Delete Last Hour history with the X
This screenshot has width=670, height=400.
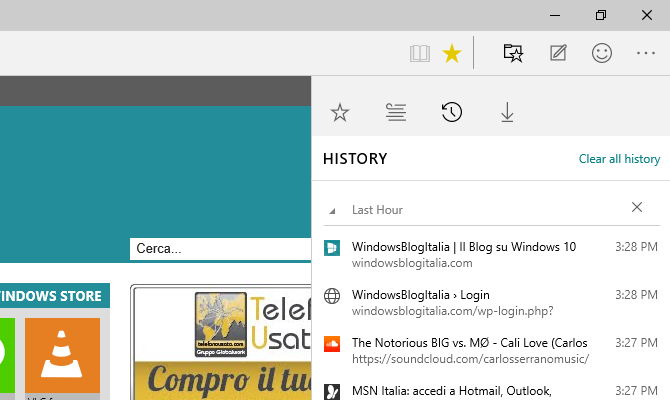pos(637,207)
